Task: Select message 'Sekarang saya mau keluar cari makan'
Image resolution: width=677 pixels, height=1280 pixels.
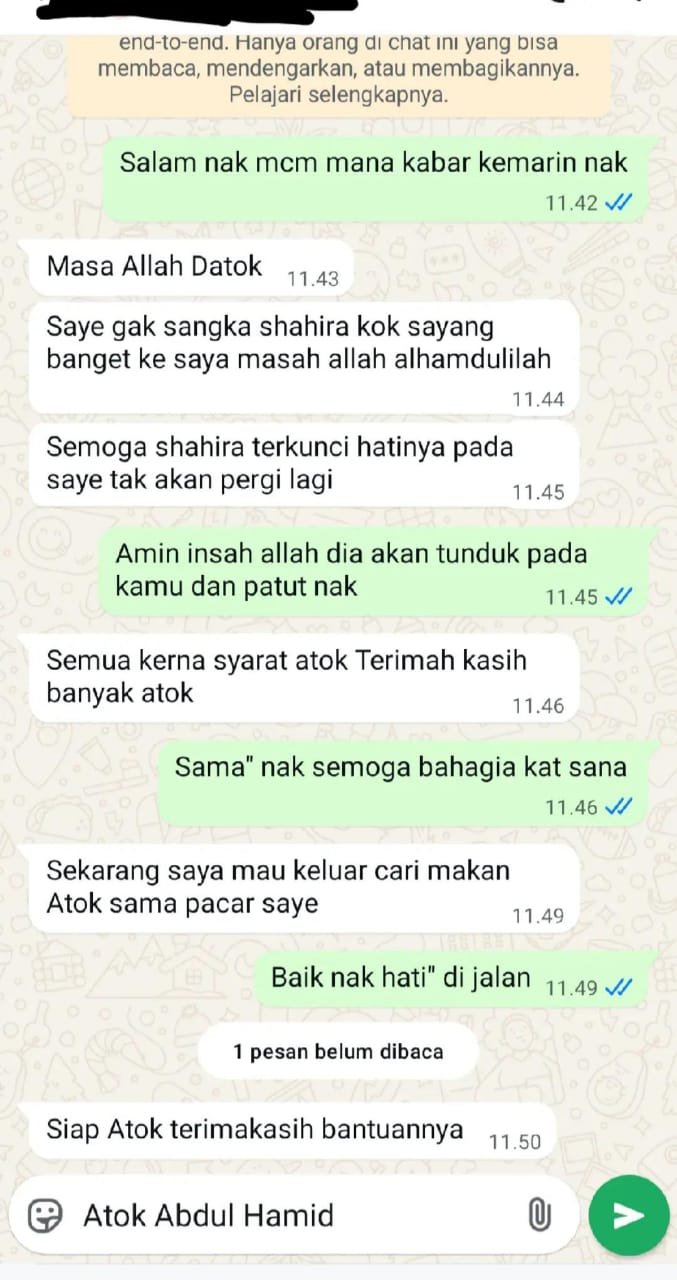Action: [x=304, y=888]
